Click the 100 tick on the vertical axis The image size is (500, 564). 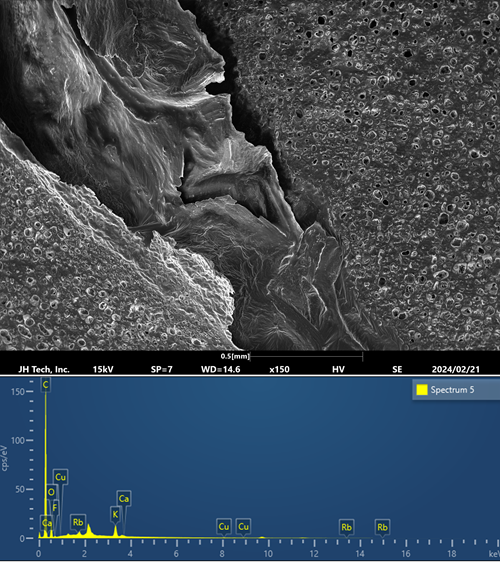pyautogui.click(x=18, y=441)
